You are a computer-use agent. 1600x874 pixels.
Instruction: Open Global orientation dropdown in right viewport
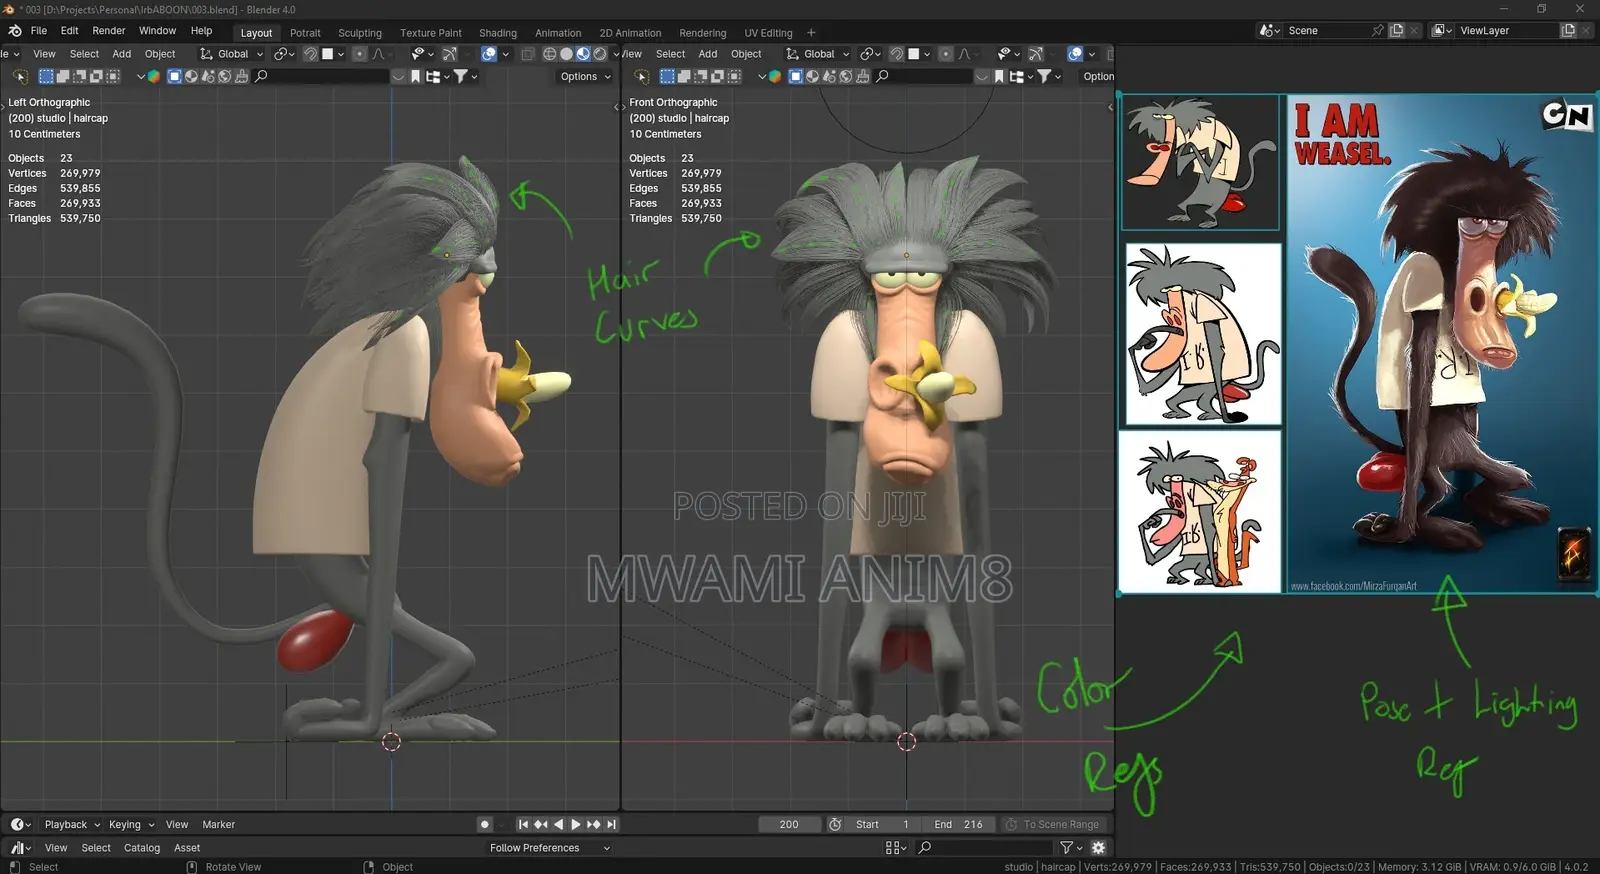817,54
